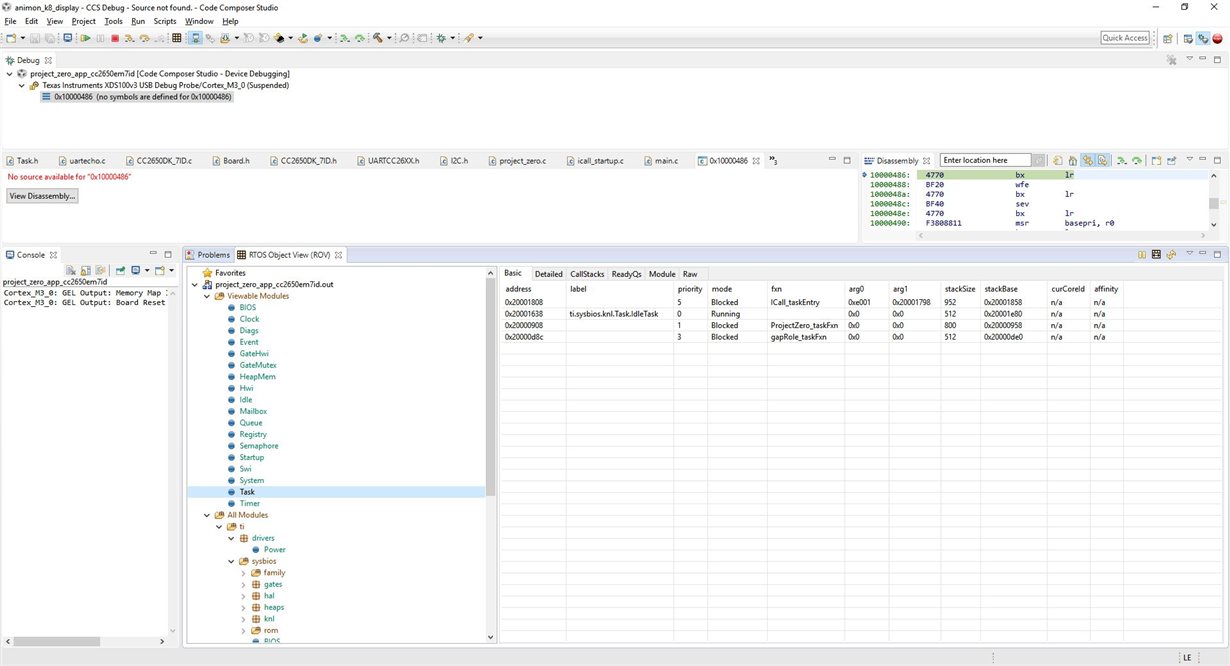The height and width of the screenshot is (666, 1230).
Task: Expand the family folder under sysbios
Action: (x=244, y=573)
